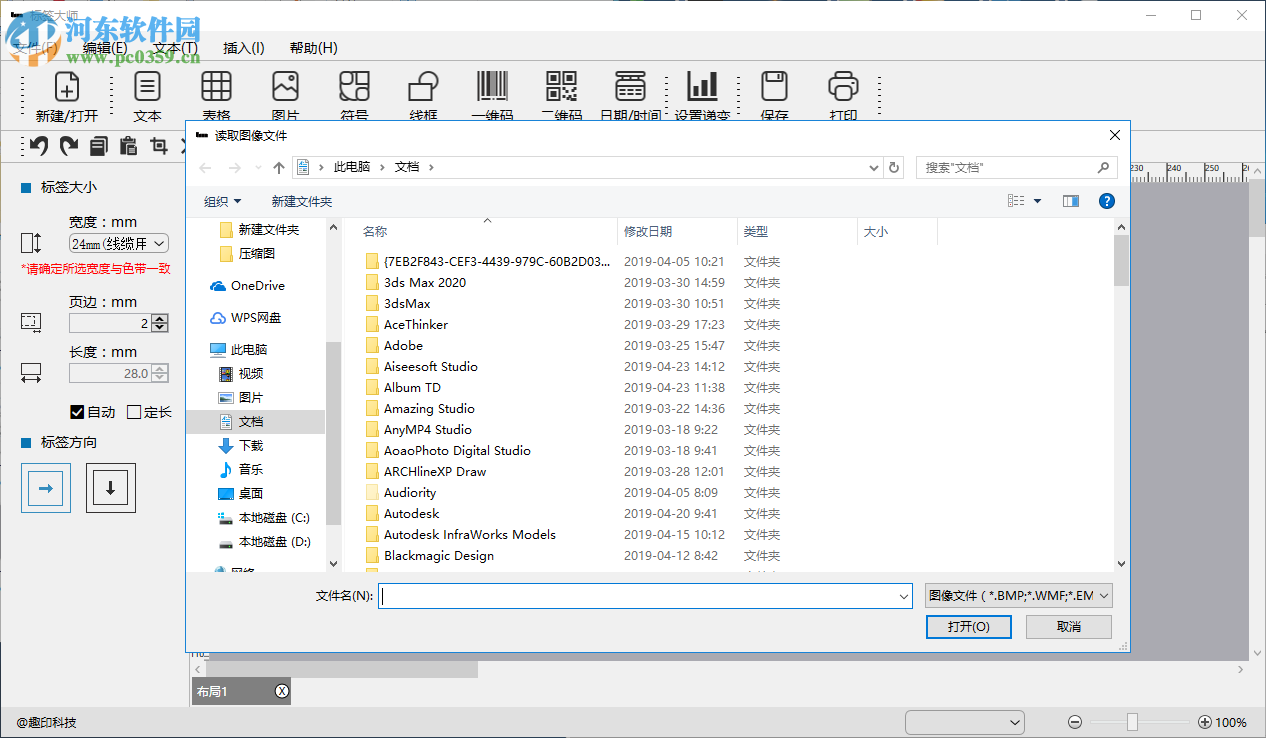The height and width of the screenshot is (738, 1266).
Task: Select the 布局1 layout tab
Action: pos(229,691)
